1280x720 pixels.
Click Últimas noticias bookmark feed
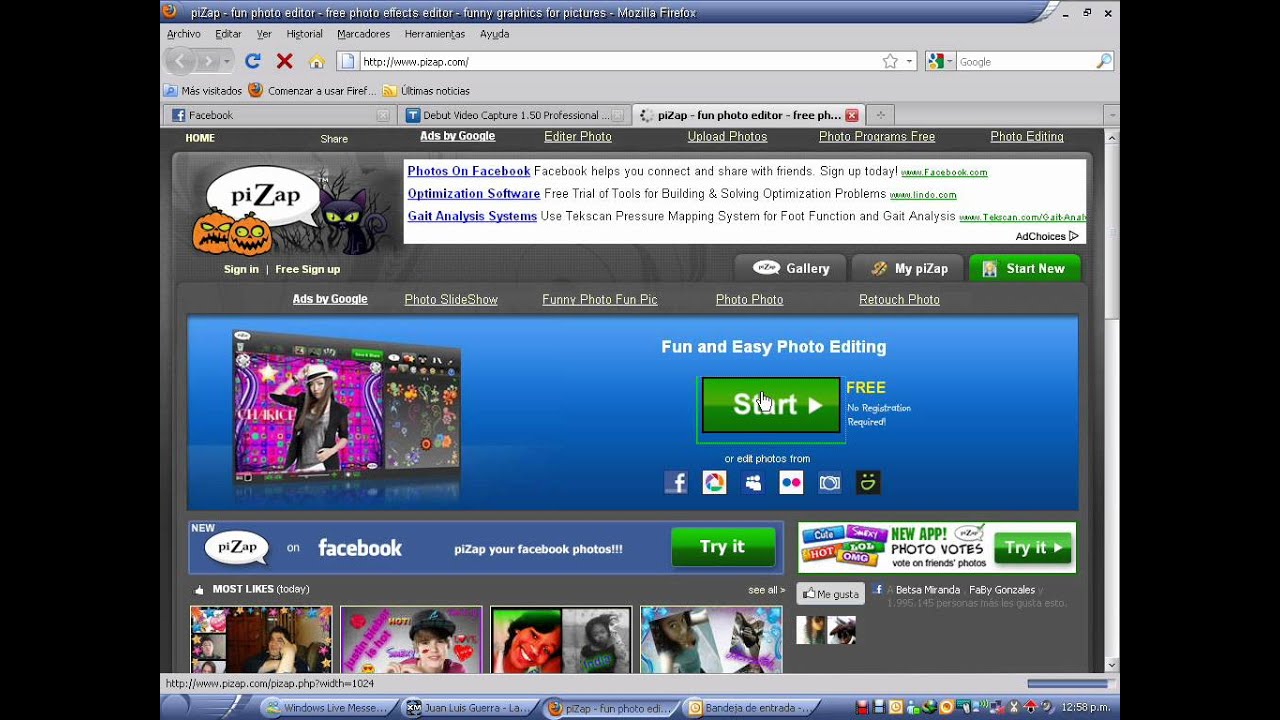(x=426, y=91)
